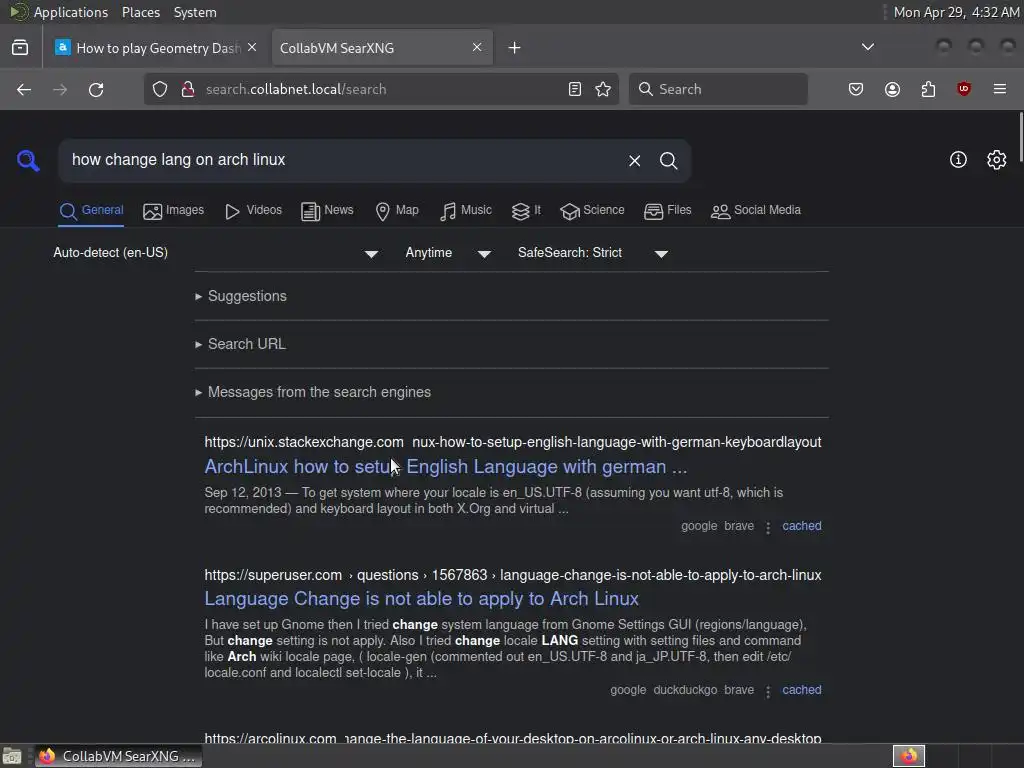Screen dimensions: 1024x768
Task: Open Firefox View icon in tab bar
Action: pyautogui.click(x=20, y=48)
